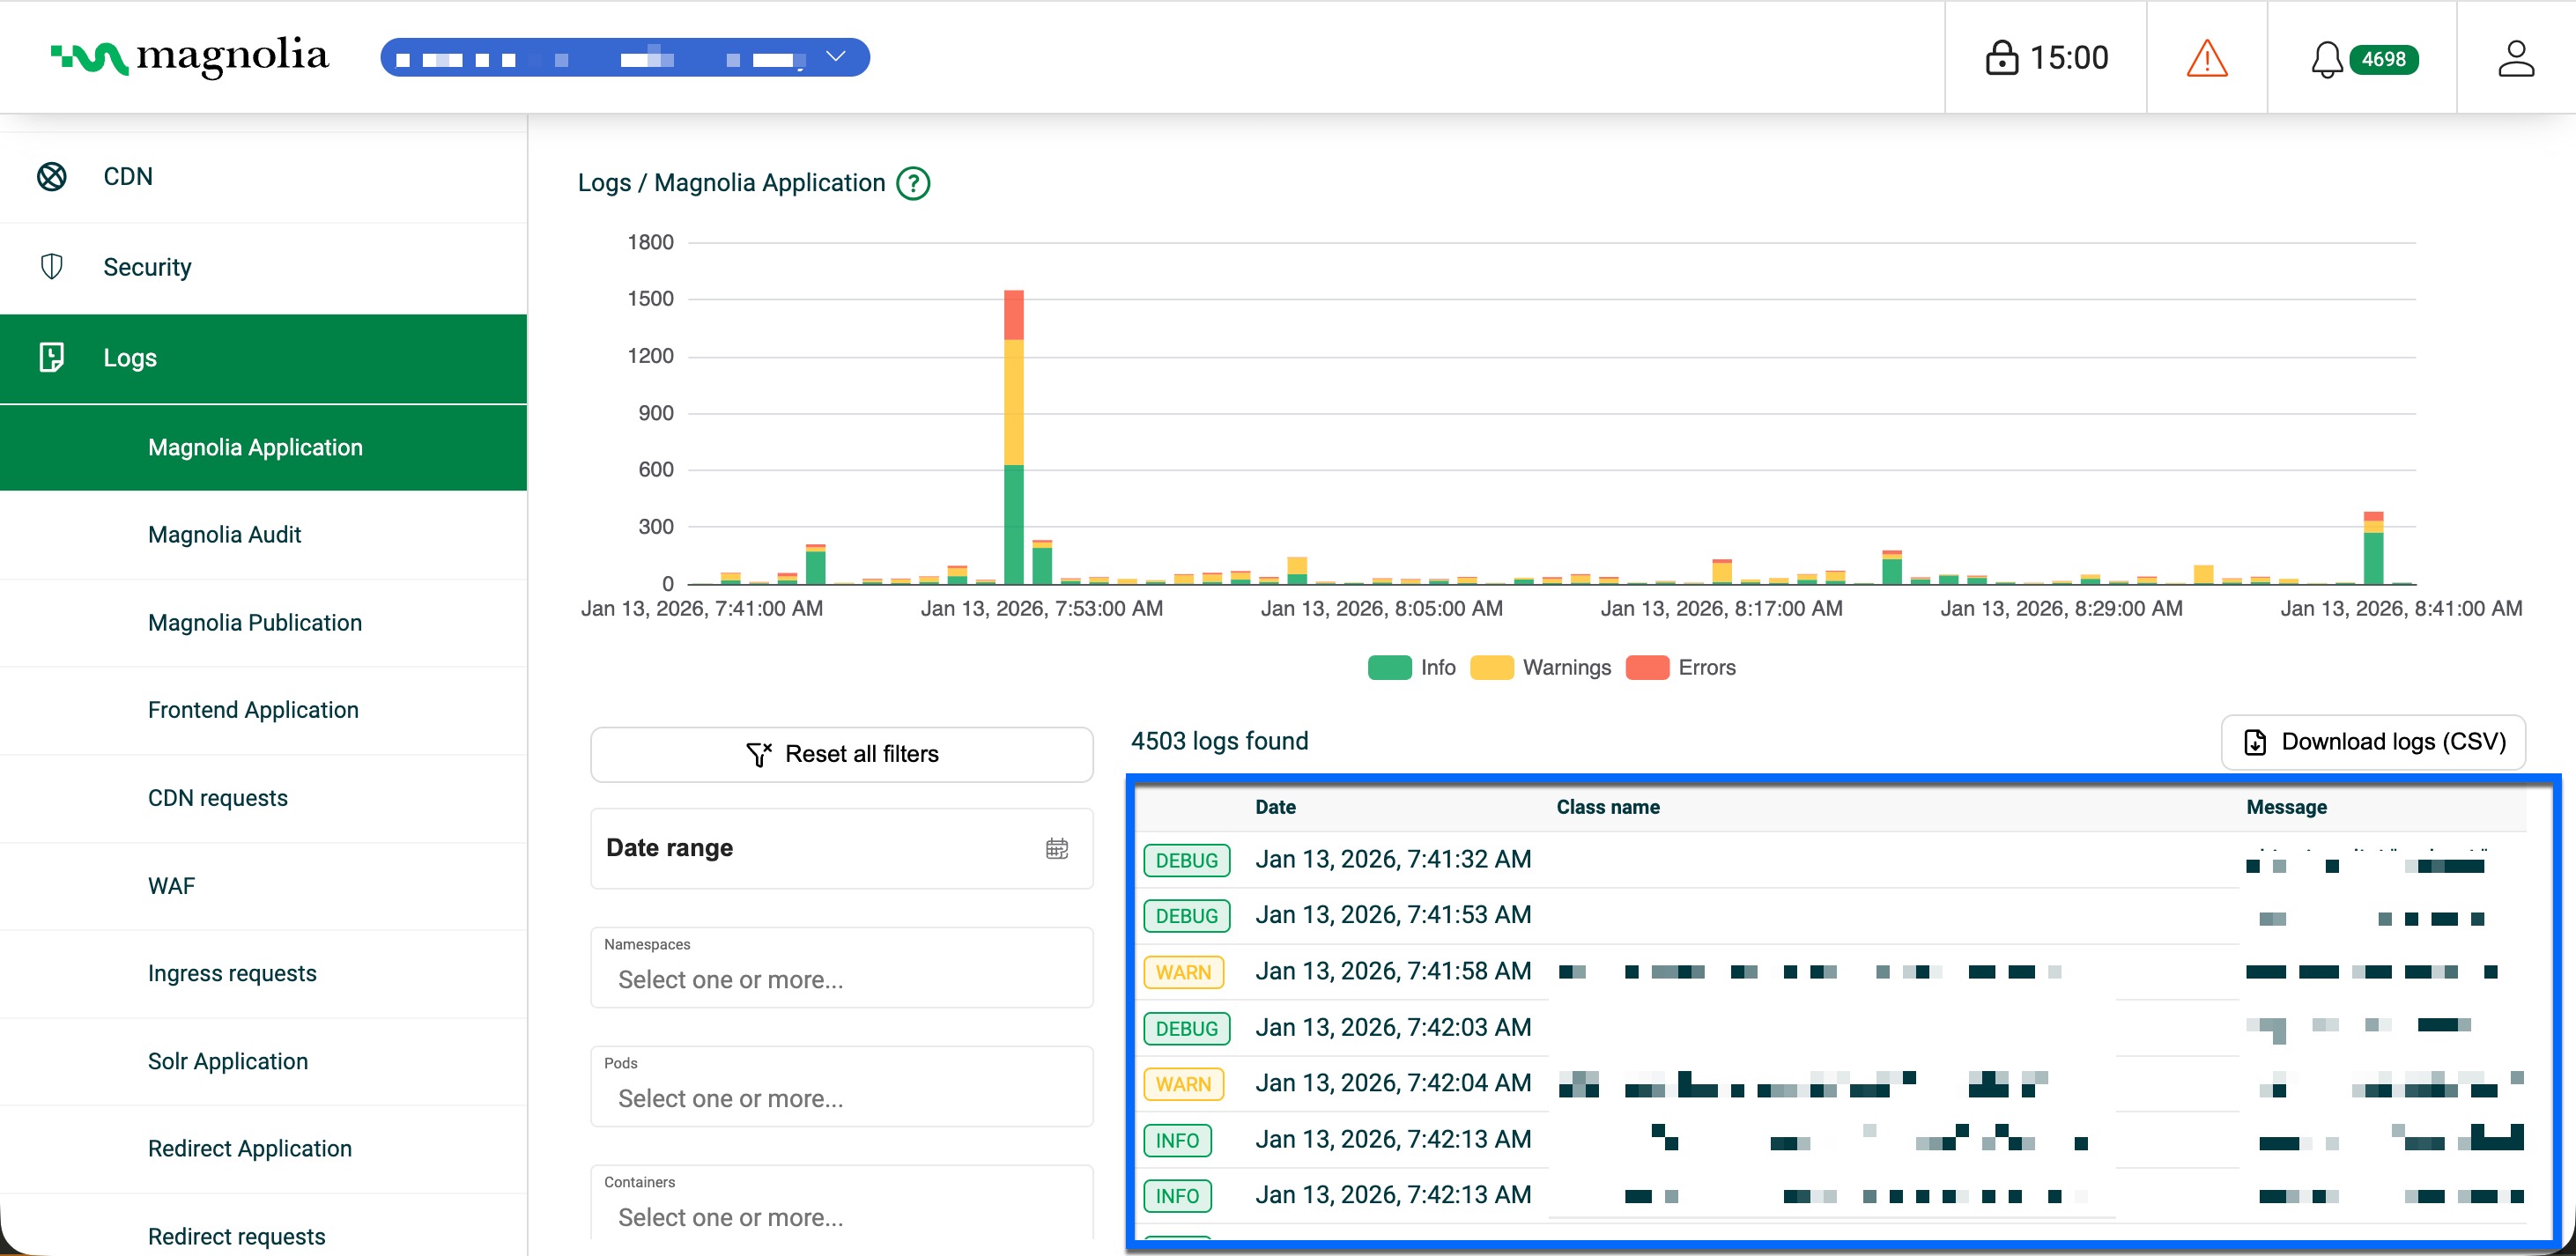
Task: Click WARN badge at 7:42:04 AM
Action: coord(1183,1084)
